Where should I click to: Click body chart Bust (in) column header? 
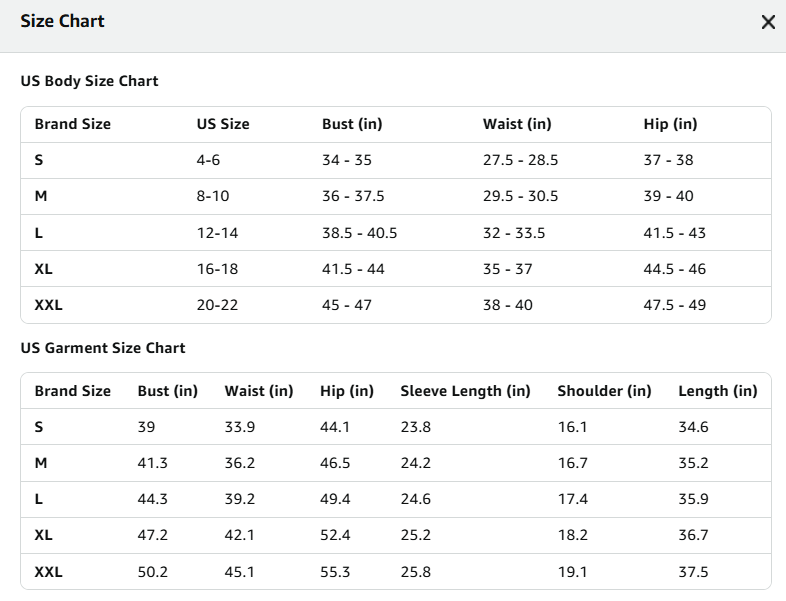(x=352, y=124)
